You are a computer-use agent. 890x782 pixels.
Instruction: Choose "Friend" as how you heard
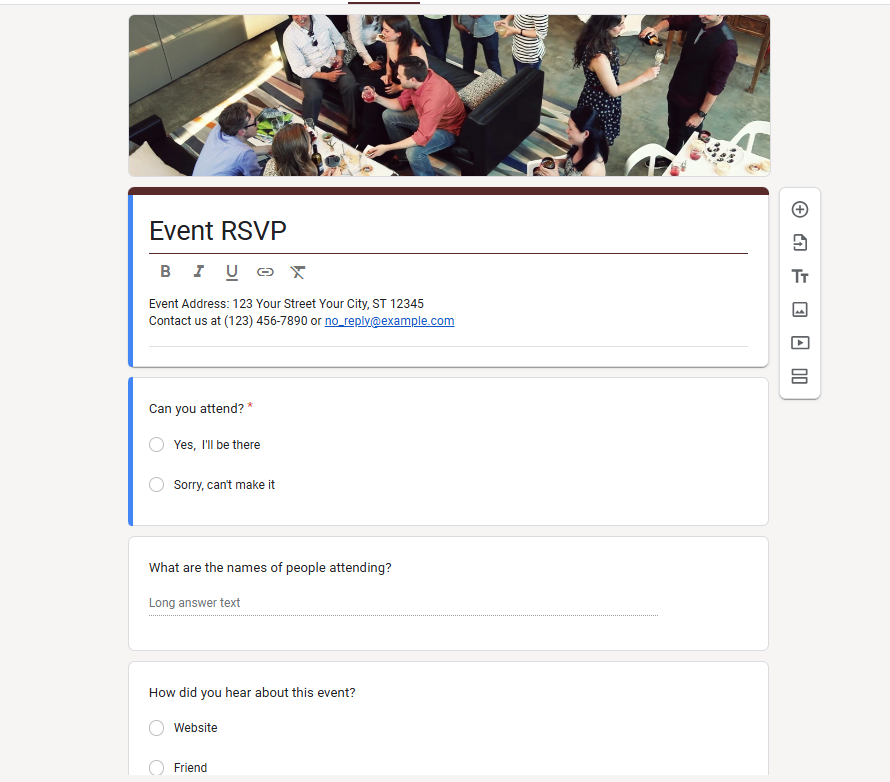coord(156,767)
